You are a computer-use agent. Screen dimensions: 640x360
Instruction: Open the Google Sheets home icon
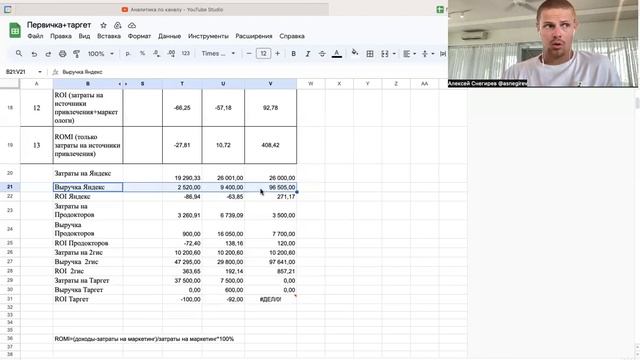(15, 31)
